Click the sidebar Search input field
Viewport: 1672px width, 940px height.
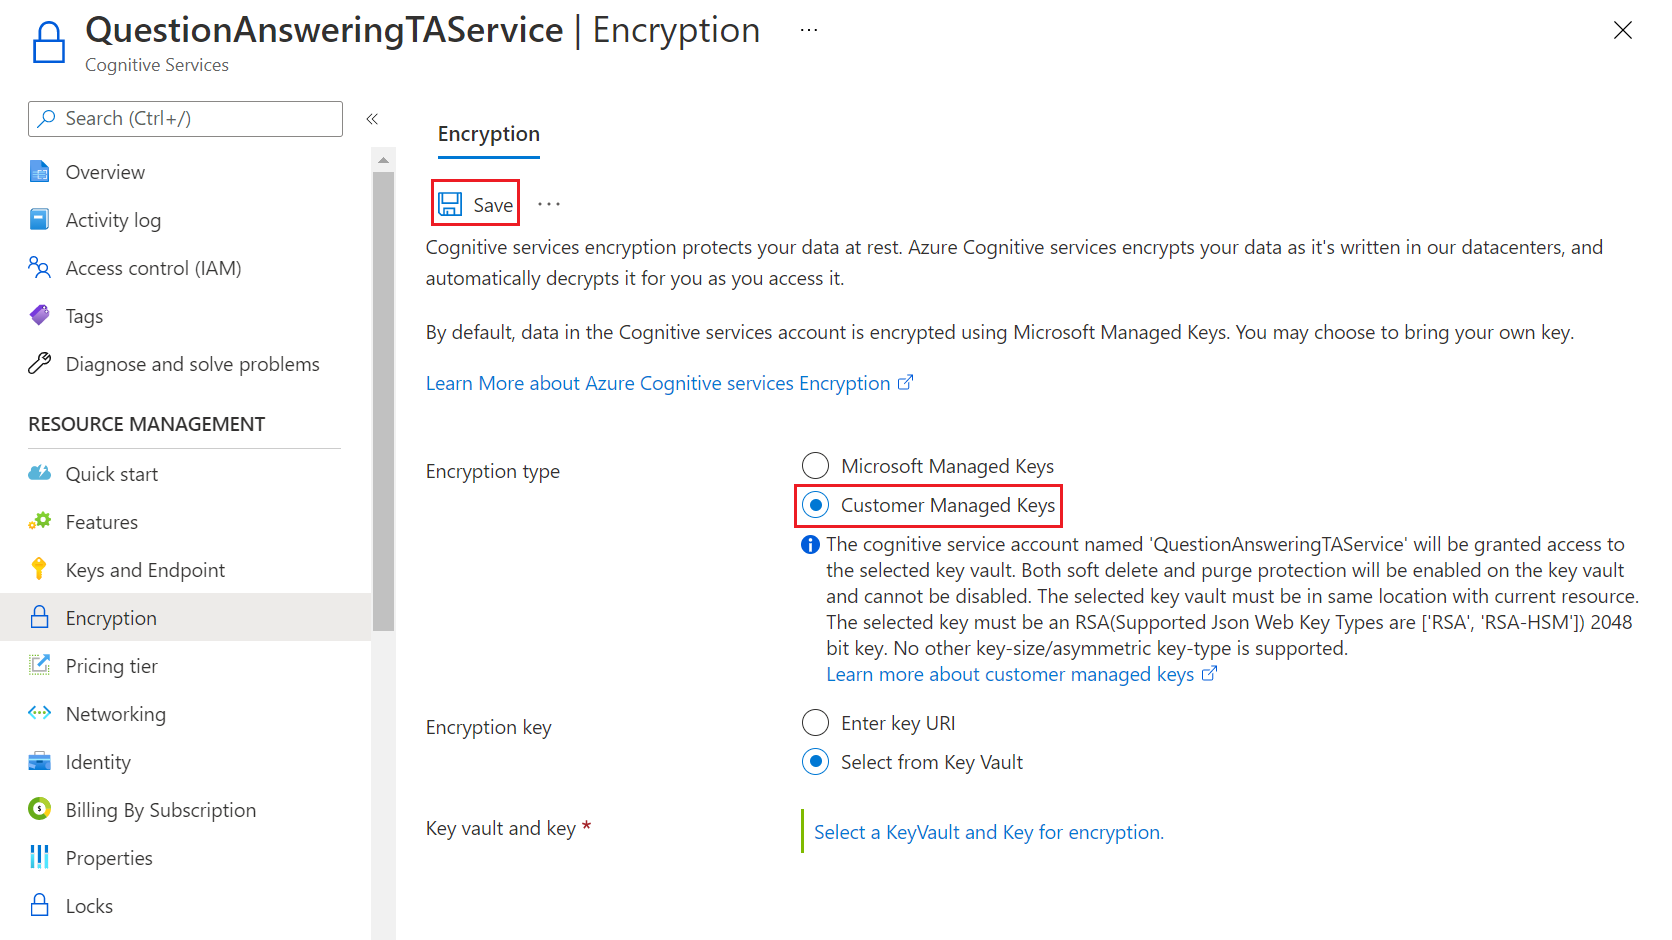[x=186, y=119]
